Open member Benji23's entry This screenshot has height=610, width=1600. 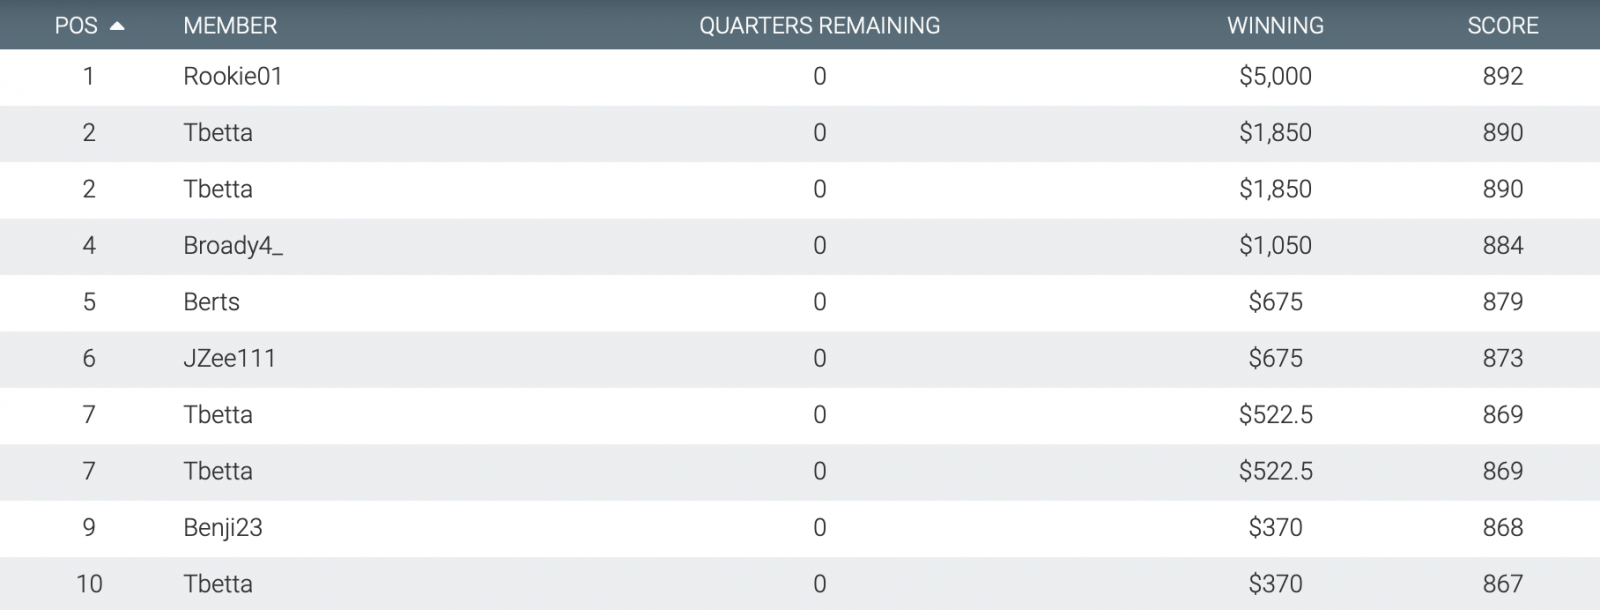(222, 528)
